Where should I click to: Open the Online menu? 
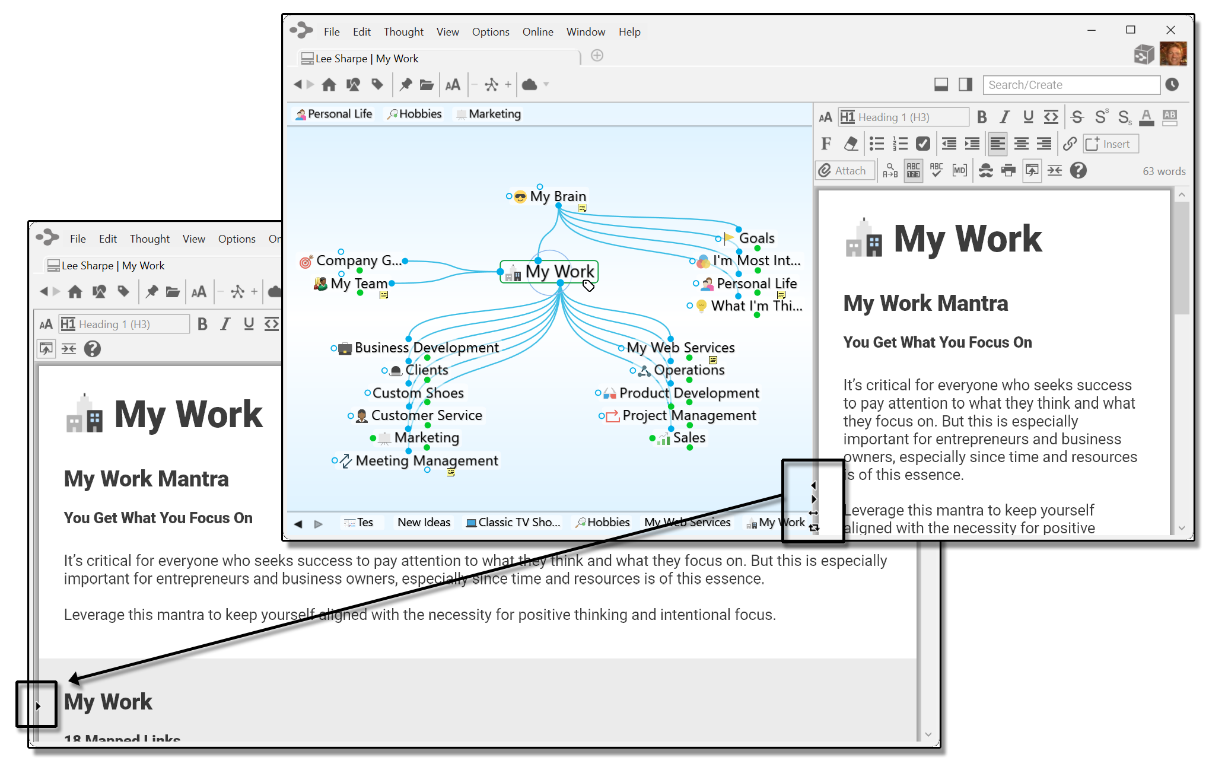coord(537,32)
